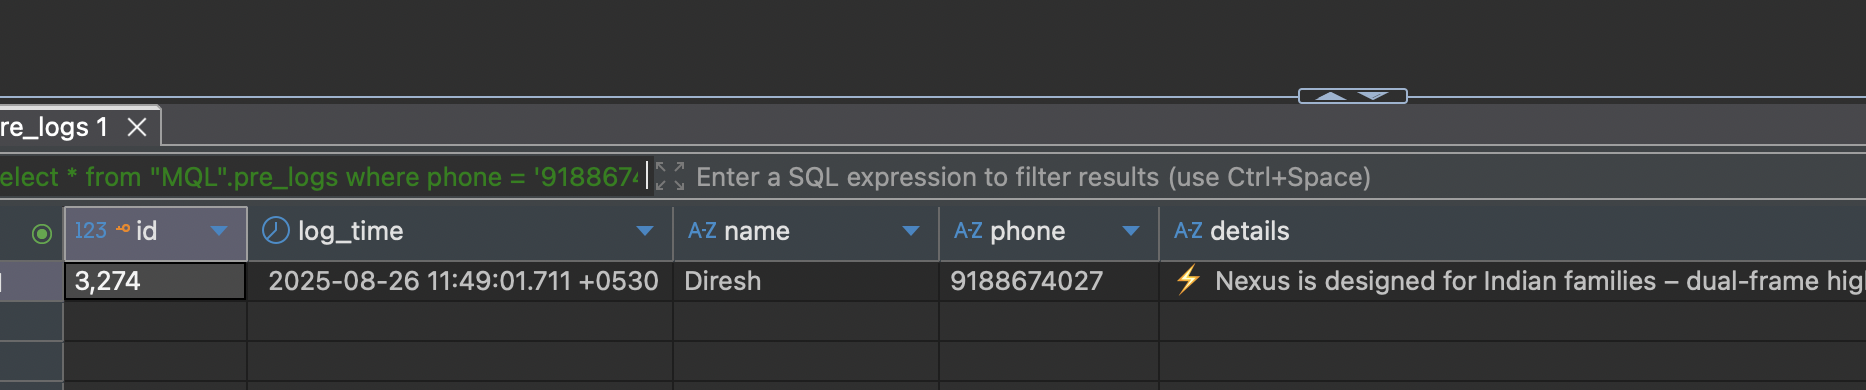This screenshot has width=1866, height=390.
Task: Click the A-Z type icon beside name
Action: click(x=702, y=231)
